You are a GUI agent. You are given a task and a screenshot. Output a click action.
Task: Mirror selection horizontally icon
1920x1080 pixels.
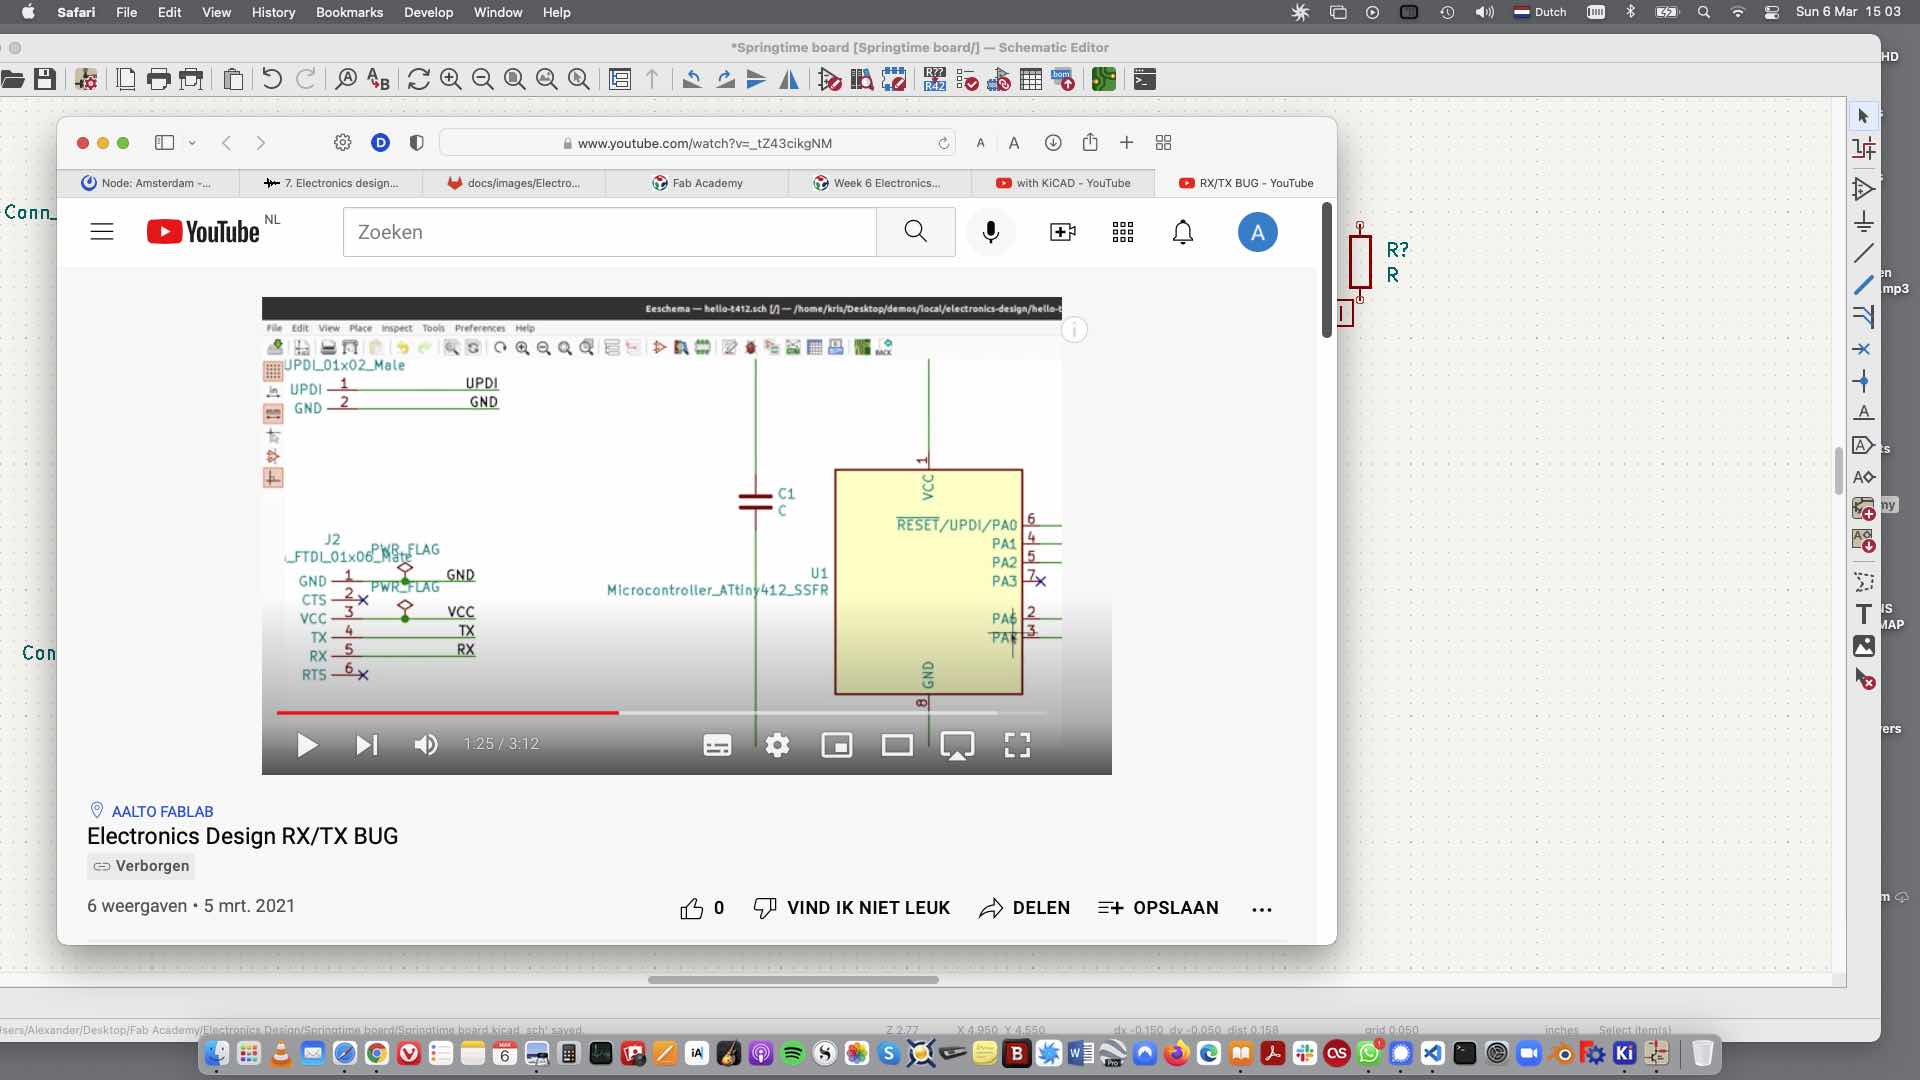pos(789,79)
